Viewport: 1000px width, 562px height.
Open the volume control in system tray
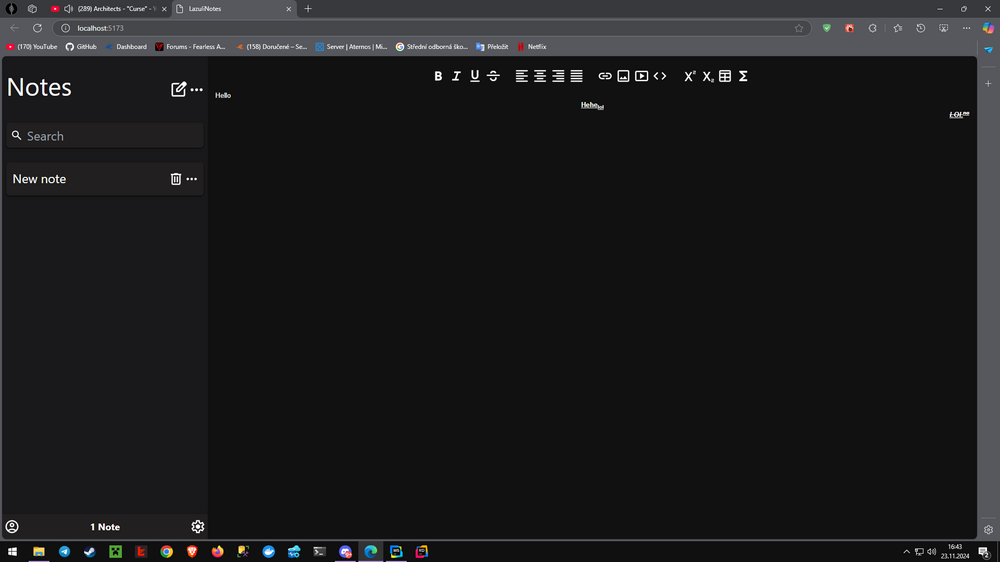click(932, 552)
